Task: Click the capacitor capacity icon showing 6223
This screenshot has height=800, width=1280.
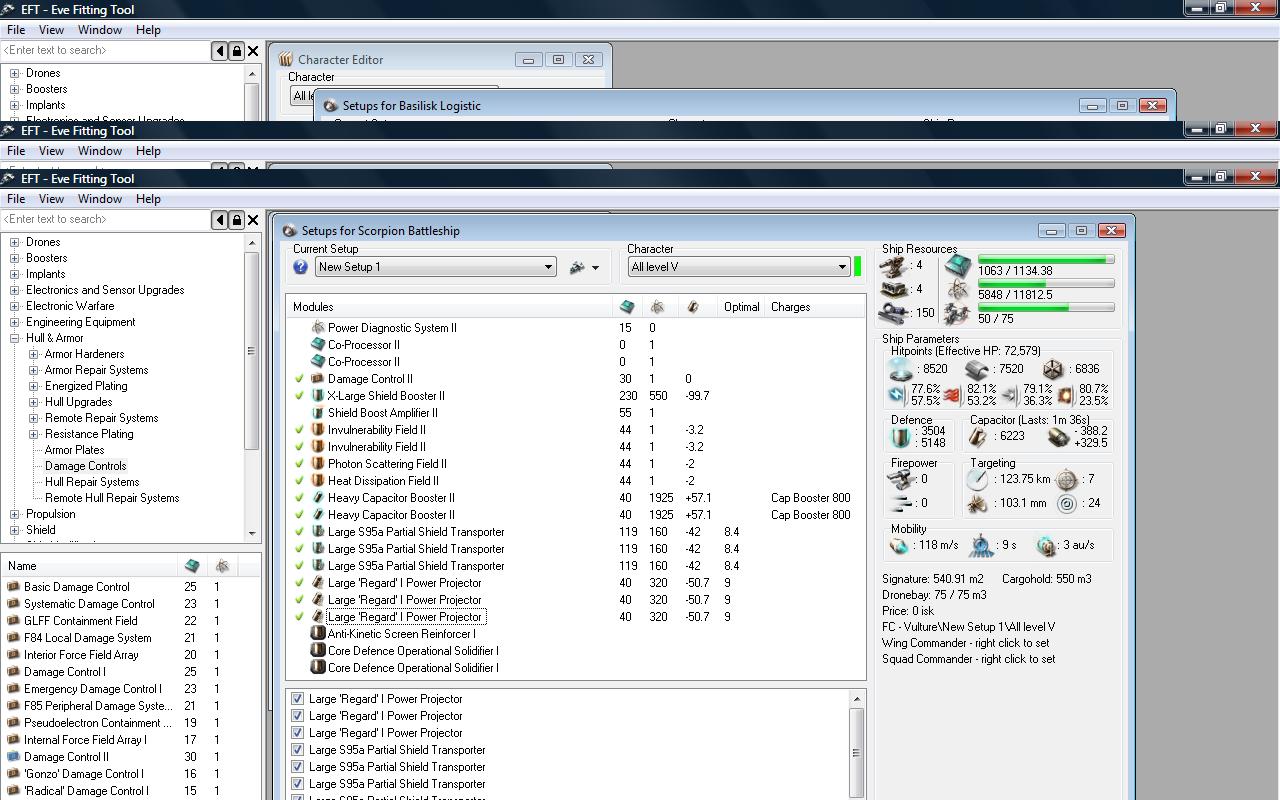Action: 978,437
